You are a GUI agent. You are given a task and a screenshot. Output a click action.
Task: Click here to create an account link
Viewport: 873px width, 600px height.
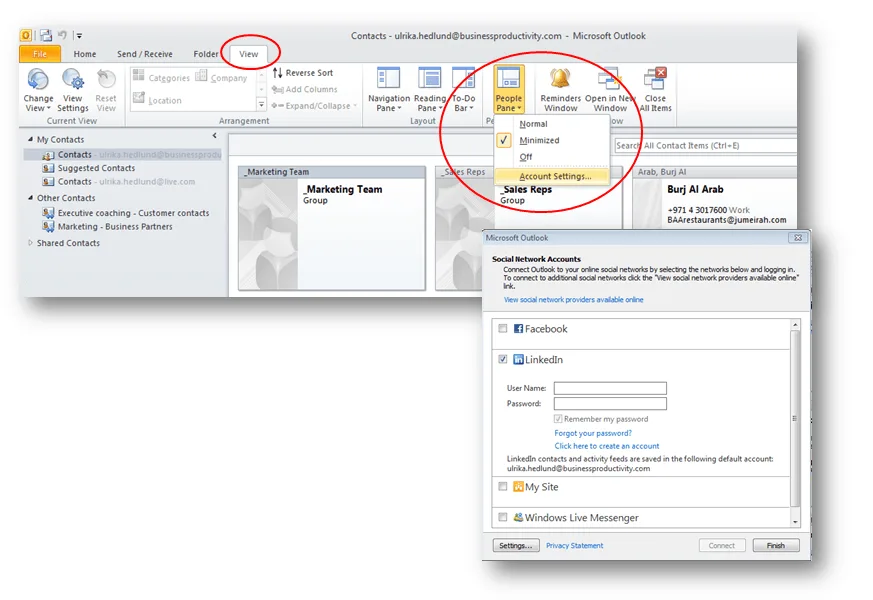coord(607,446)
